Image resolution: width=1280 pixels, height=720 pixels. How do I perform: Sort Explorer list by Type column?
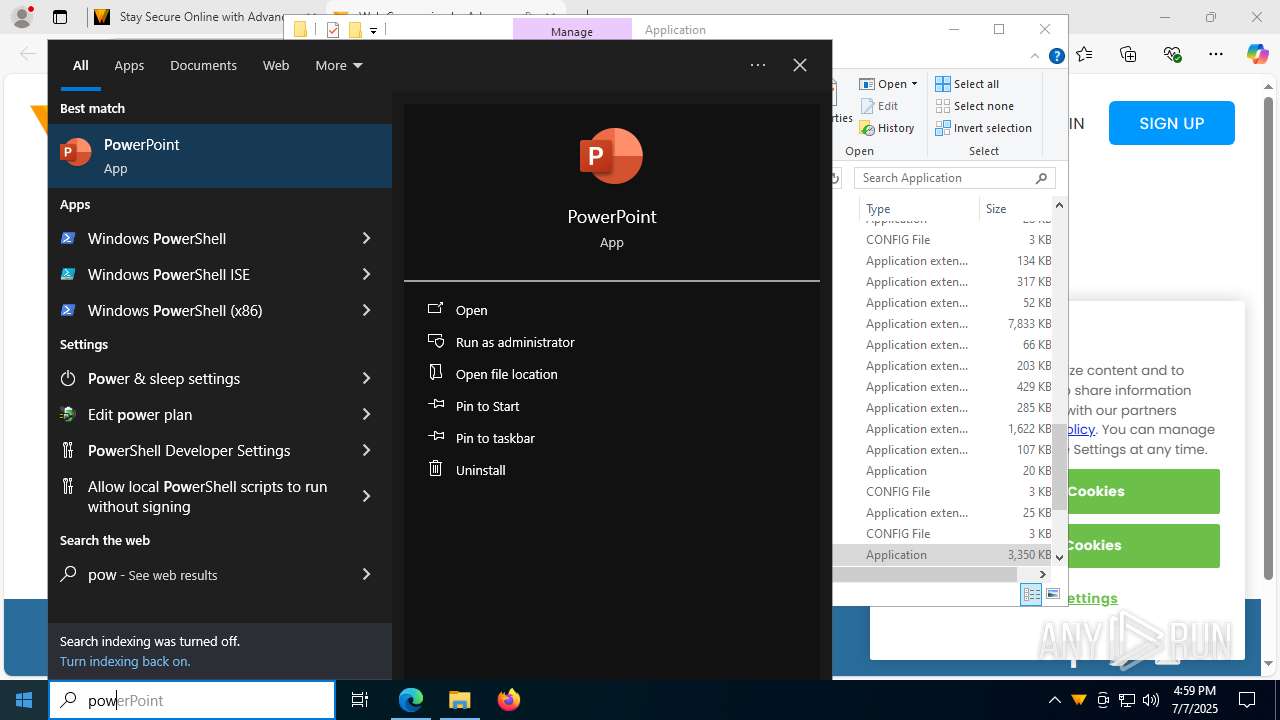(920, 208)
